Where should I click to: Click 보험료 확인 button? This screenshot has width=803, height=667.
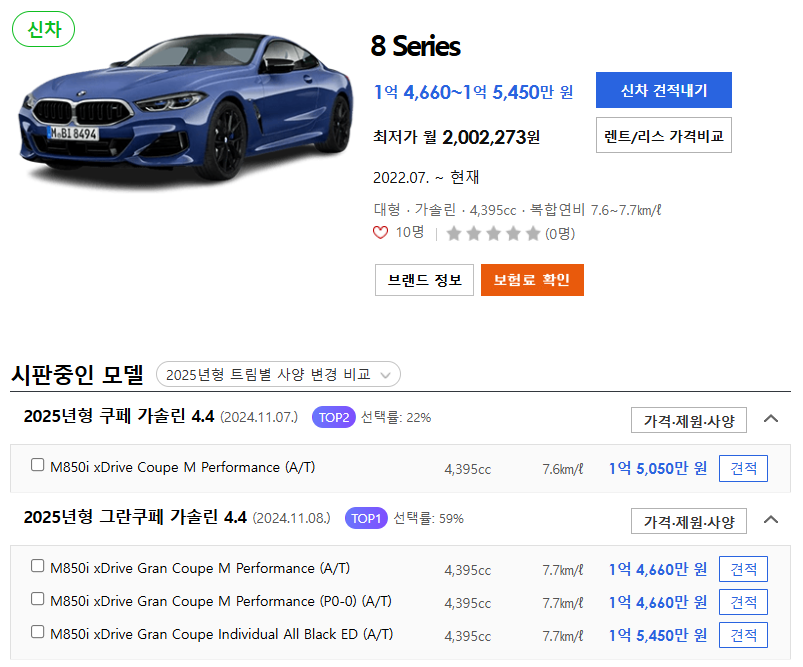(x=532, y=280)
